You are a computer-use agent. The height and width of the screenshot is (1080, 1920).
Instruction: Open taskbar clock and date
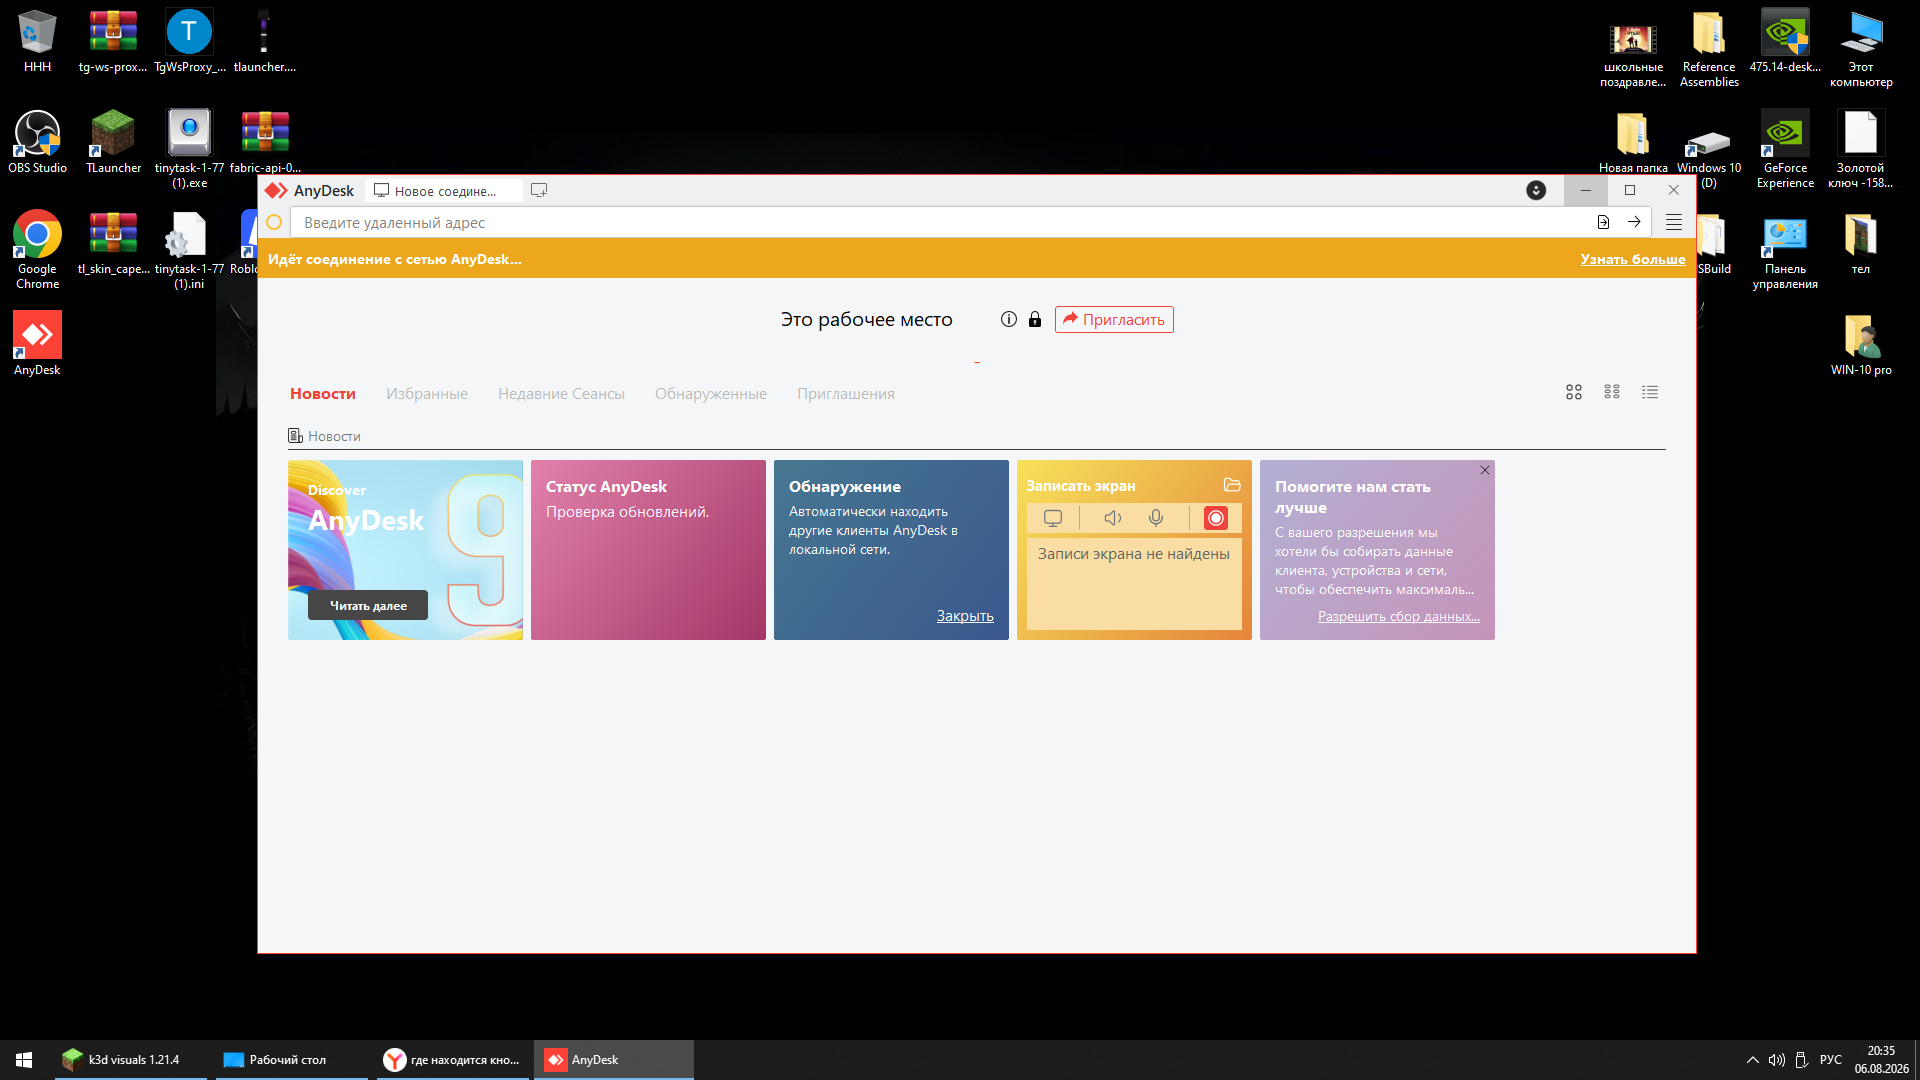click(x=1881, y=1060)
